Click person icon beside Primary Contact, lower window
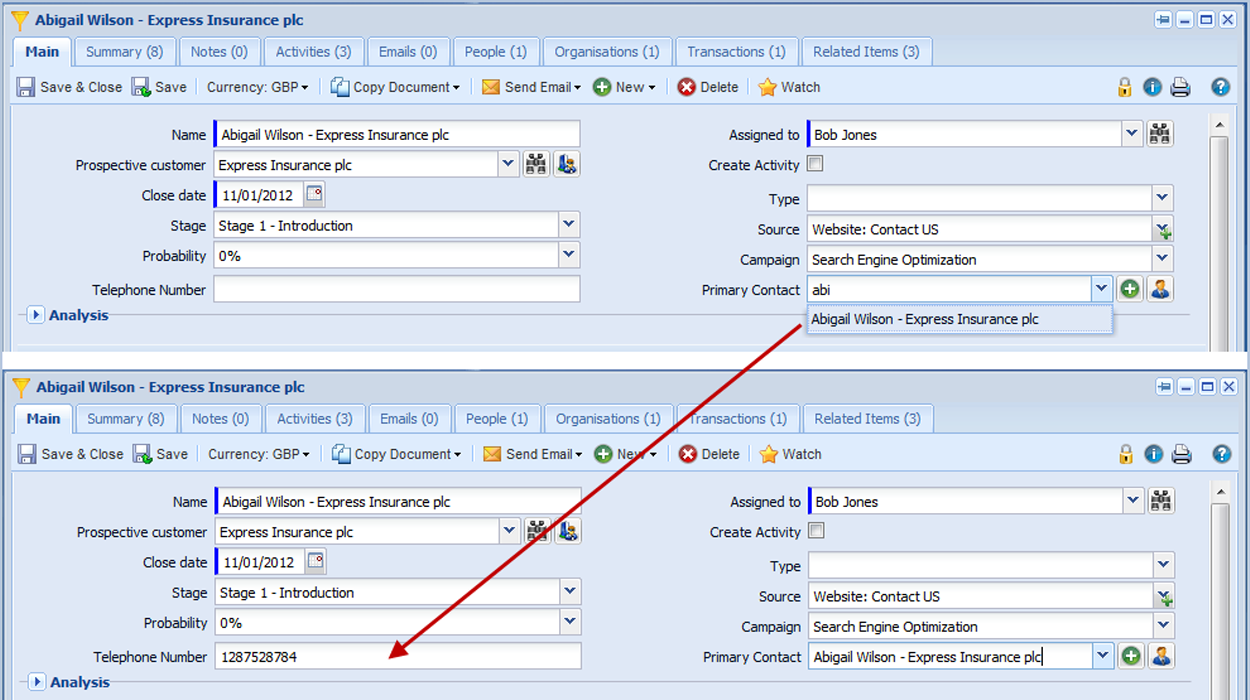Screen dimensions: 1250x700 (x=1161, y=656)
